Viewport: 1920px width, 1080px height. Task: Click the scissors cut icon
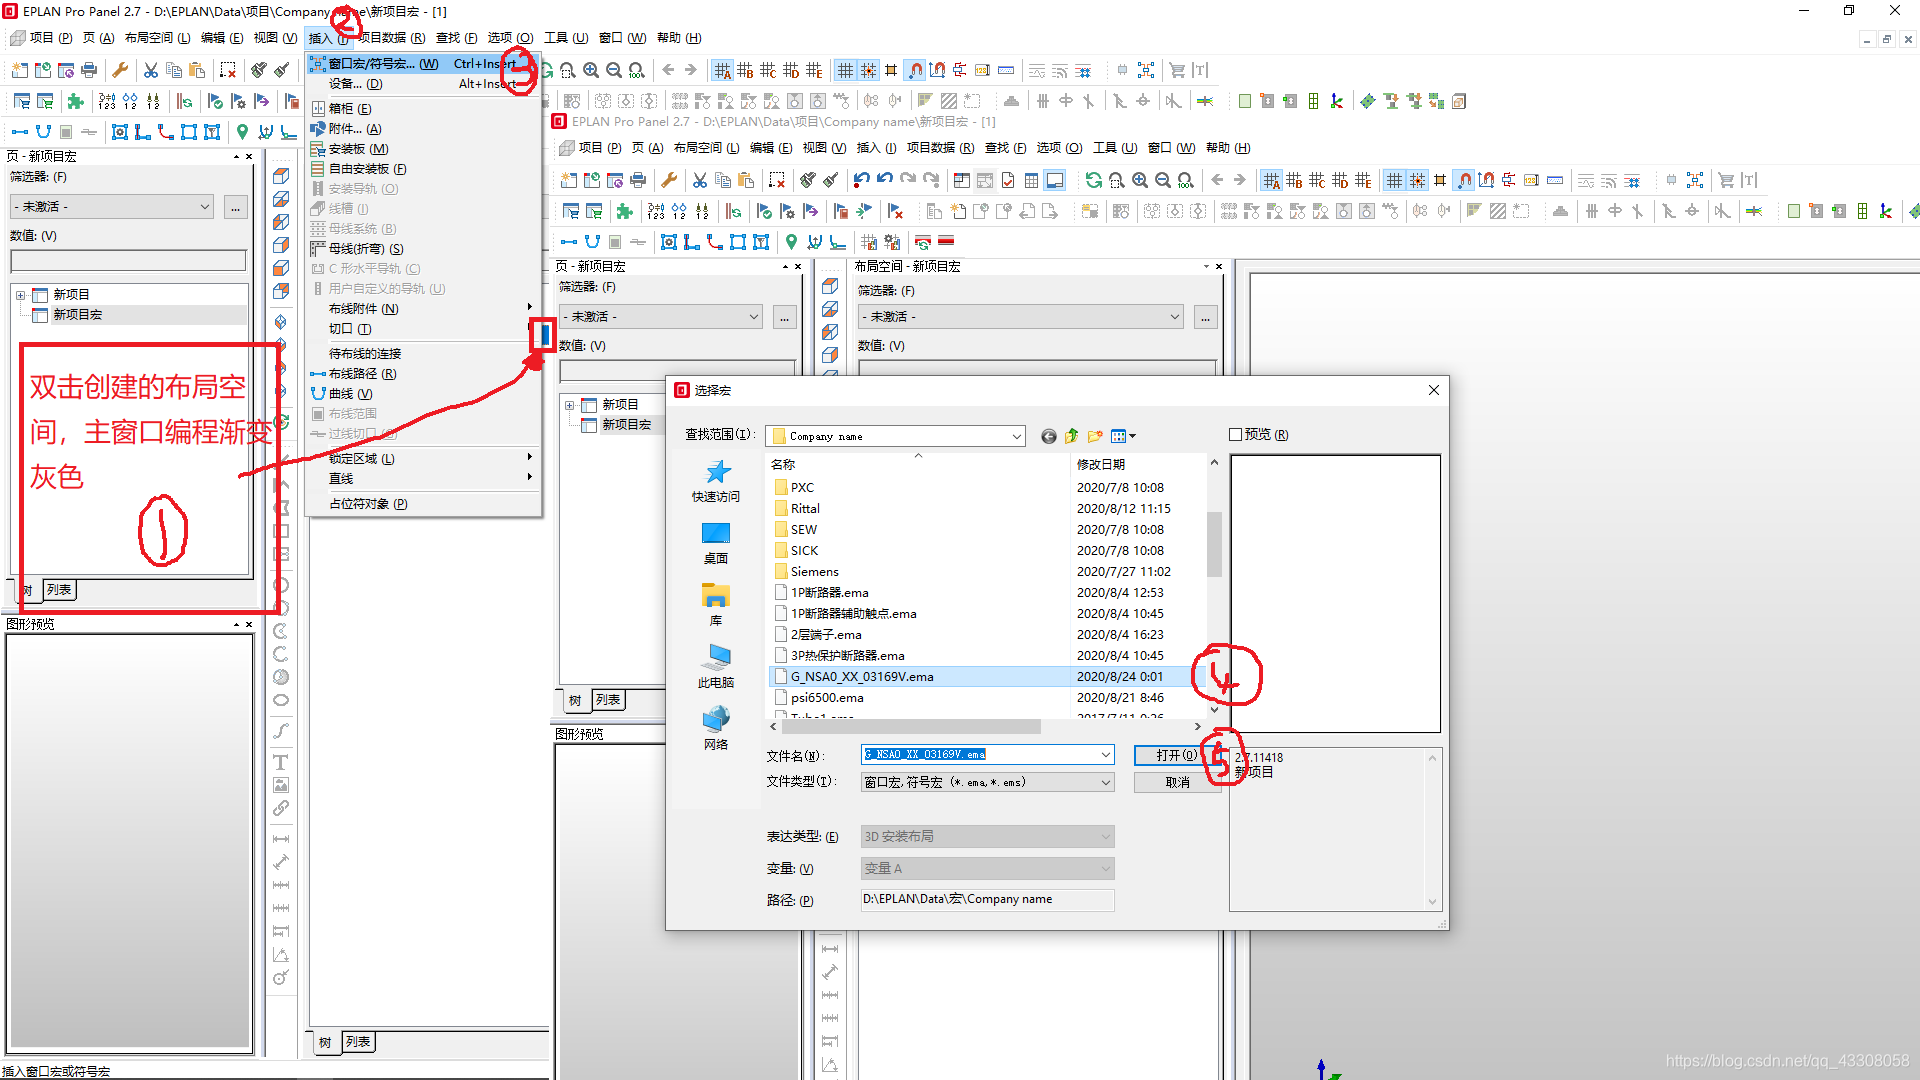151,70
